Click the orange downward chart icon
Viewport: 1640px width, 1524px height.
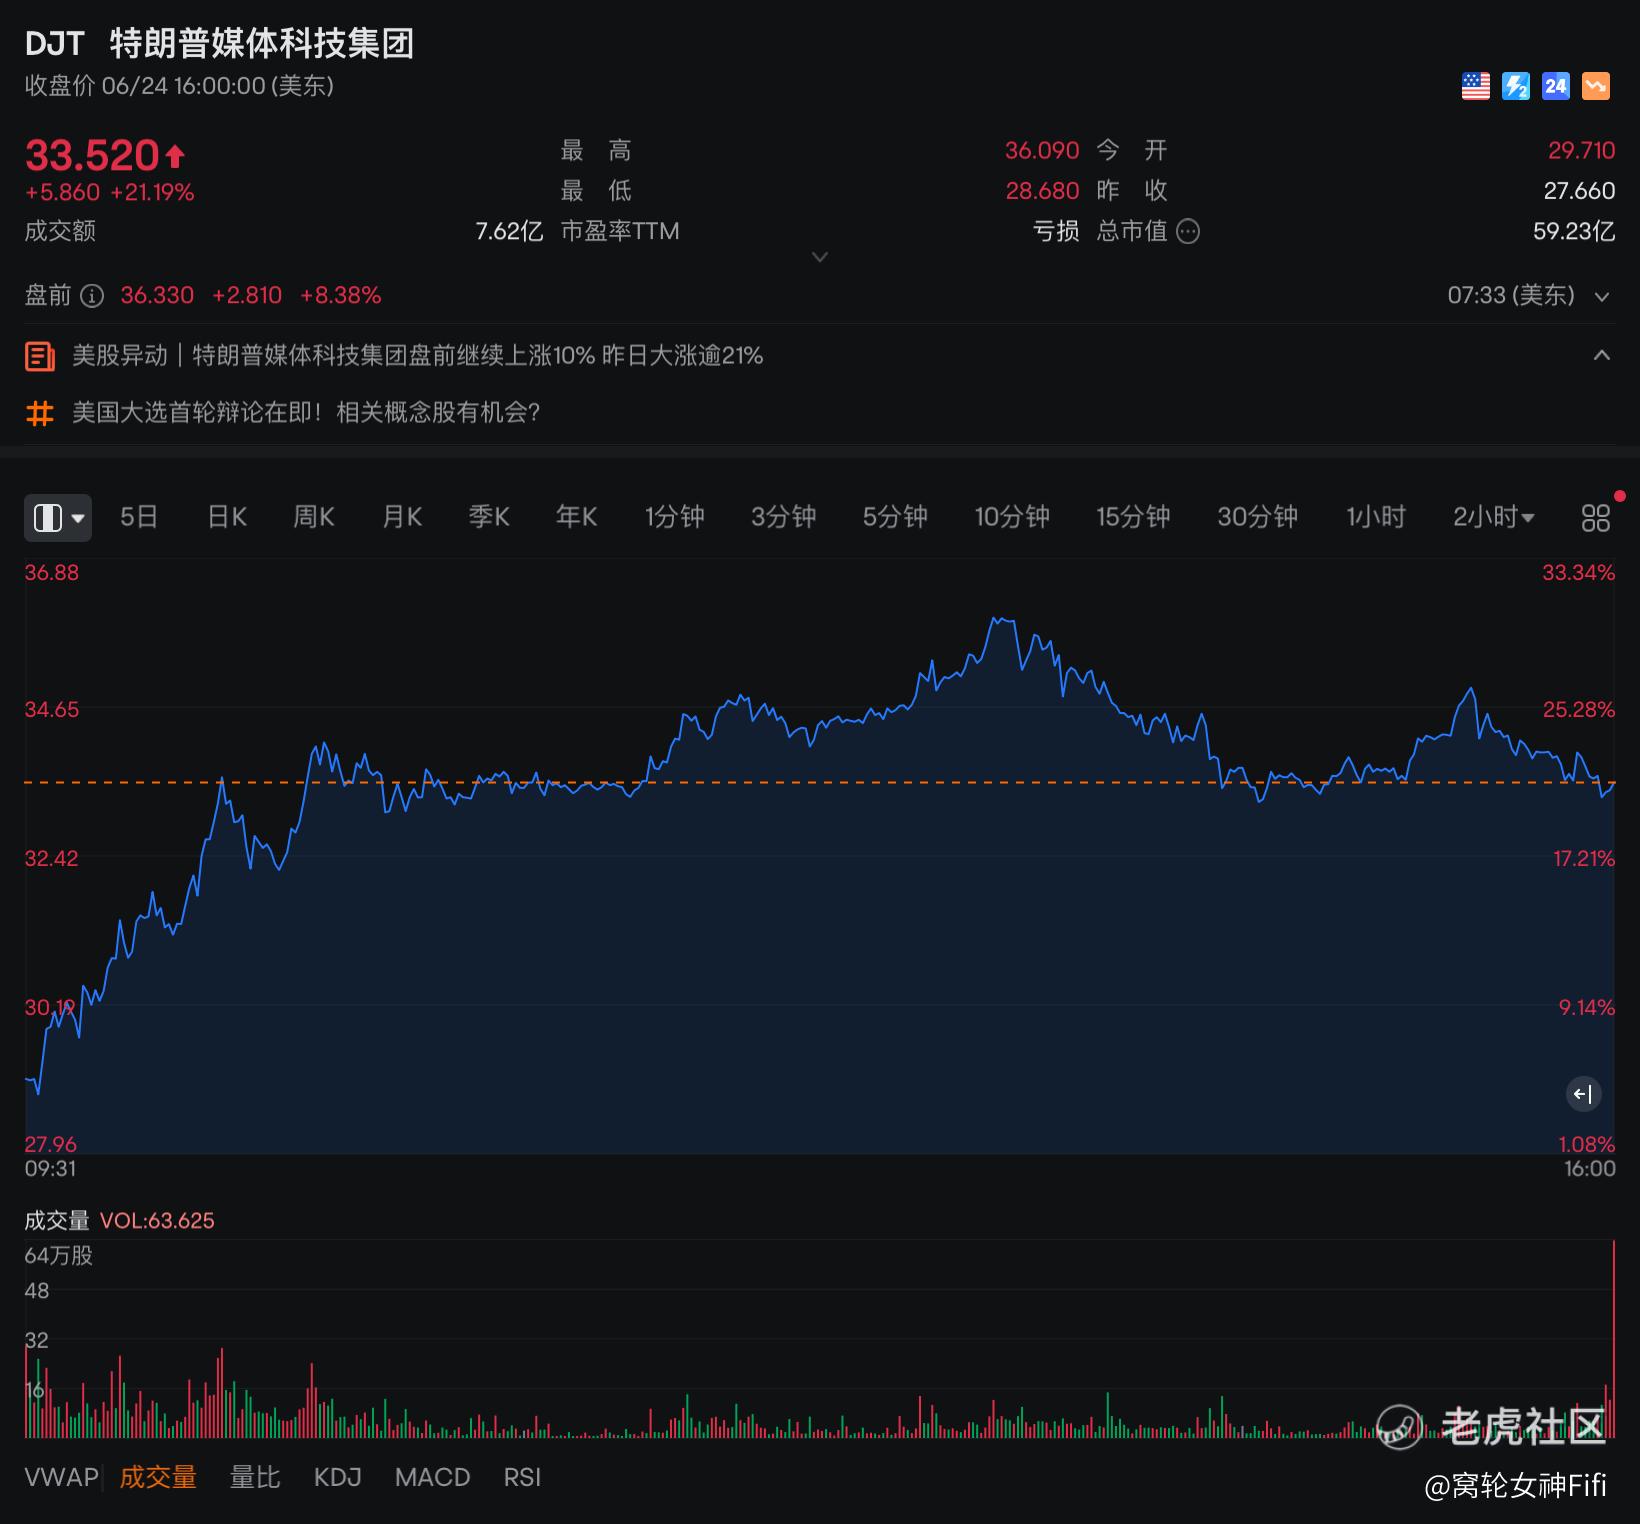1596,86
